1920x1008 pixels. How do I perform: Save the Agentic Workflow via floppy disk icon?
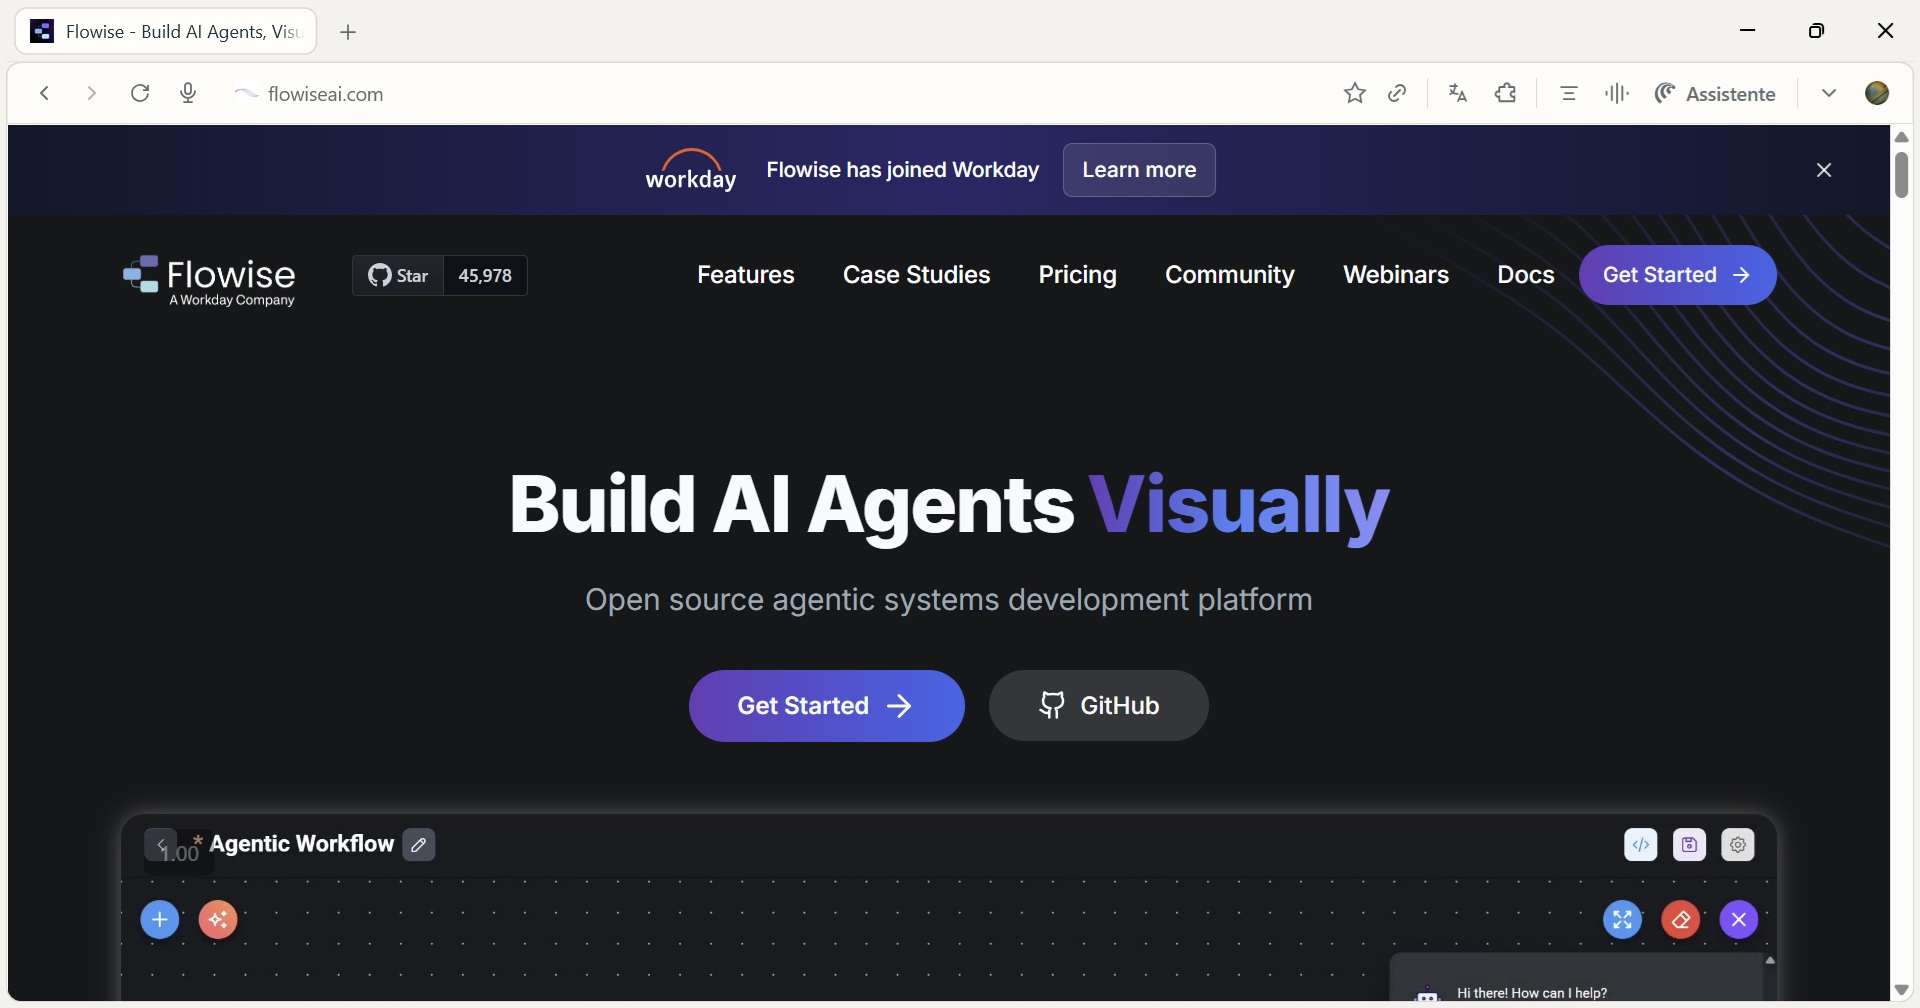(1690, 845)
